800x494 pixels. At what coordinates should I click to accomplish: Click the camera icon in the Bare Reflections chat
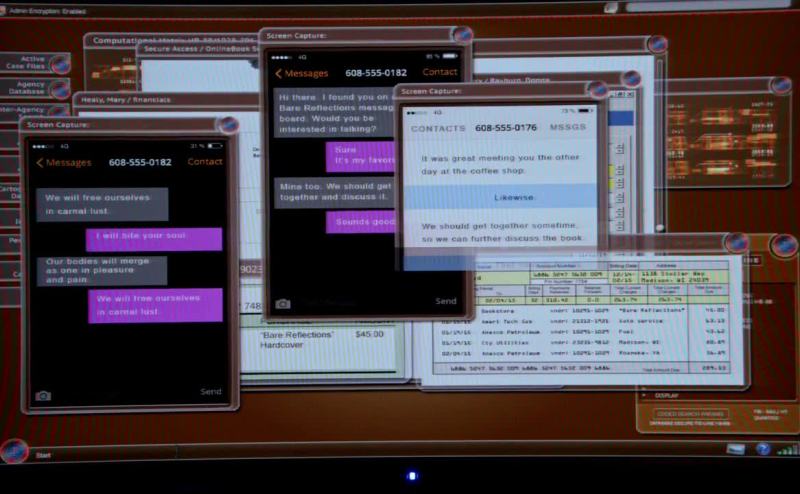click(x=283, y=303)
